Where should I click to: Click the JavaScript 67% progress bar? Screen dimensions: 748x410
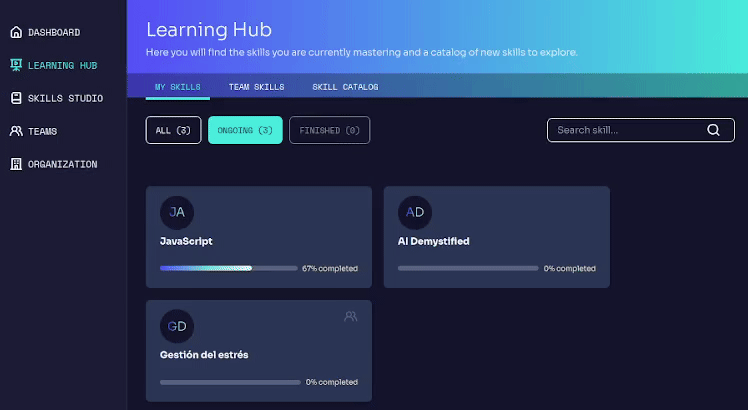tap(228, 268)
